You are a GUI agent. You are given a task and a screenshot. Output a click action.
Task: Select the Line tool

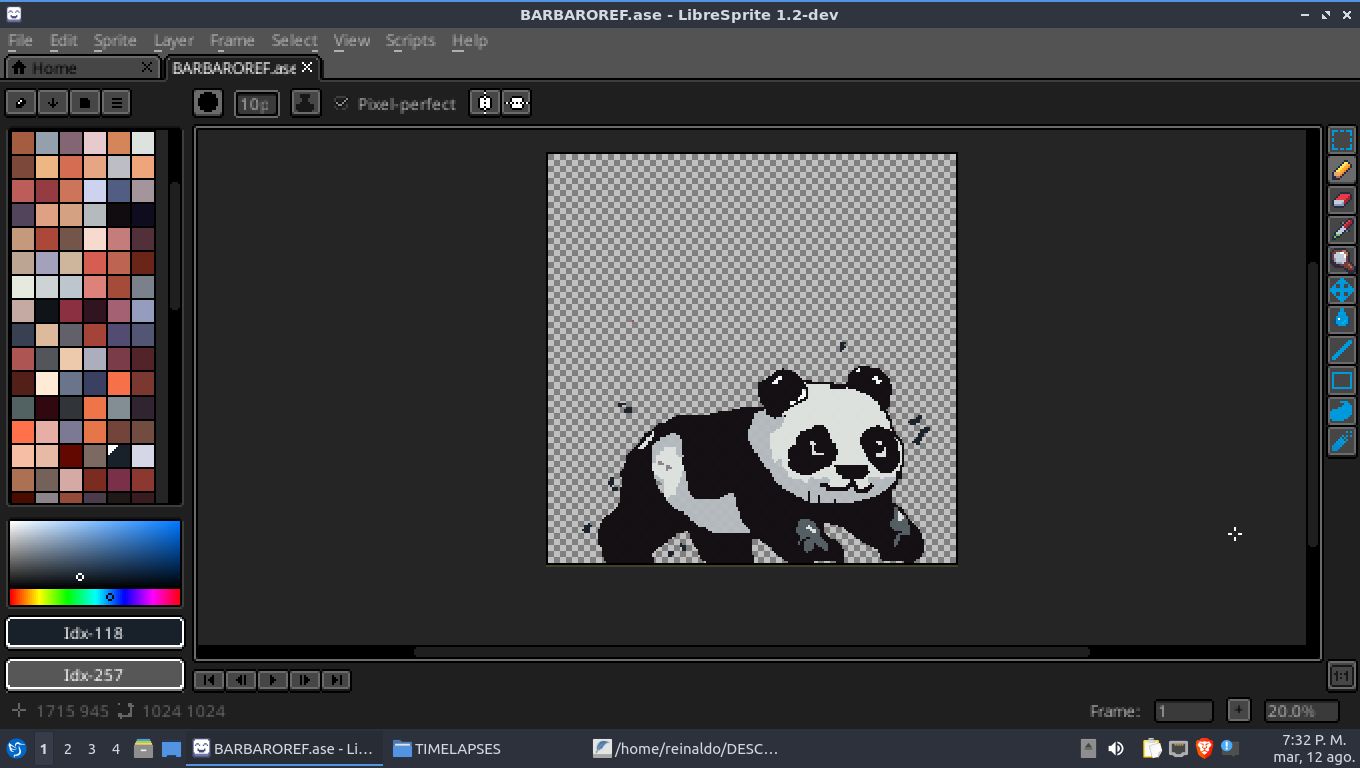[x=1342, y=350]
